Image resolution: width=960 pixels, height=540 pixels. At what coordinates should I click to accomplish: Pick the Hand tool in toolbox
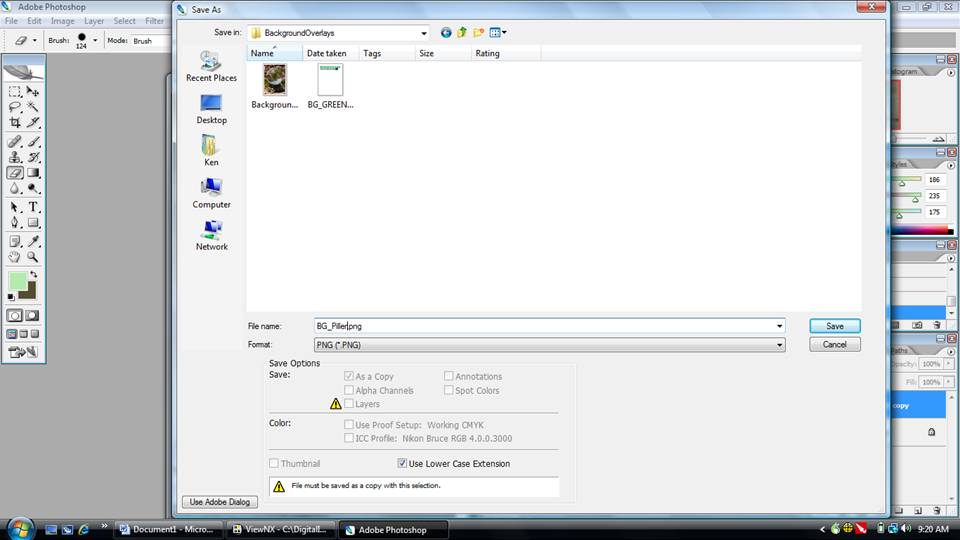[x=15, y=257]
